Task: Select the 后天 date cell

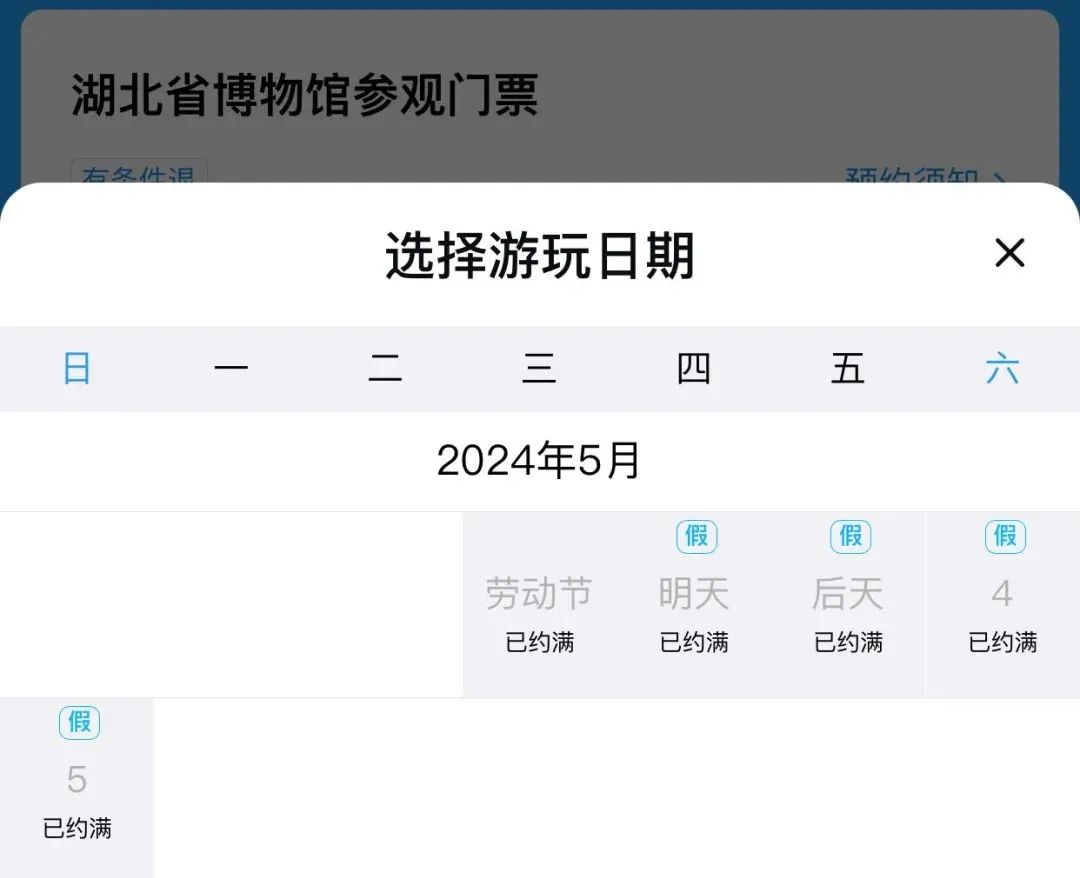Action: click(848, 605)
